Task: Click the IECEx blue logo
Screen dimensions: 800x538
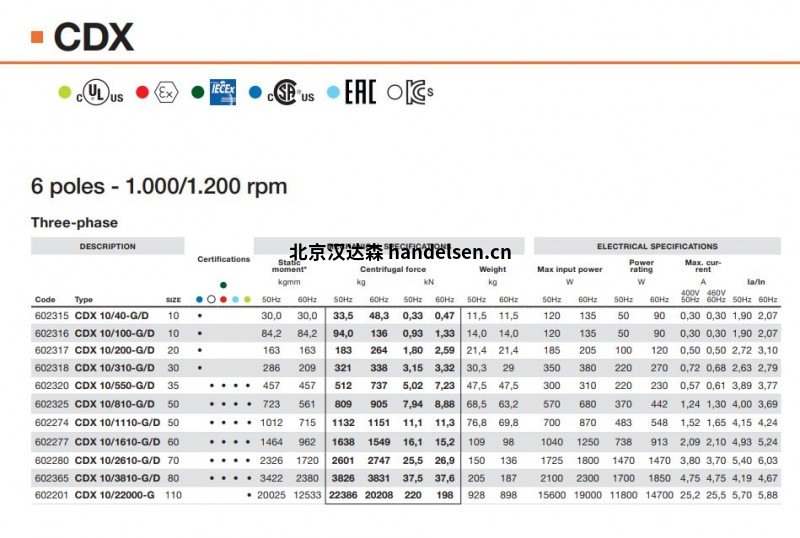Action: pyautogui.click(x=223, y=92)
